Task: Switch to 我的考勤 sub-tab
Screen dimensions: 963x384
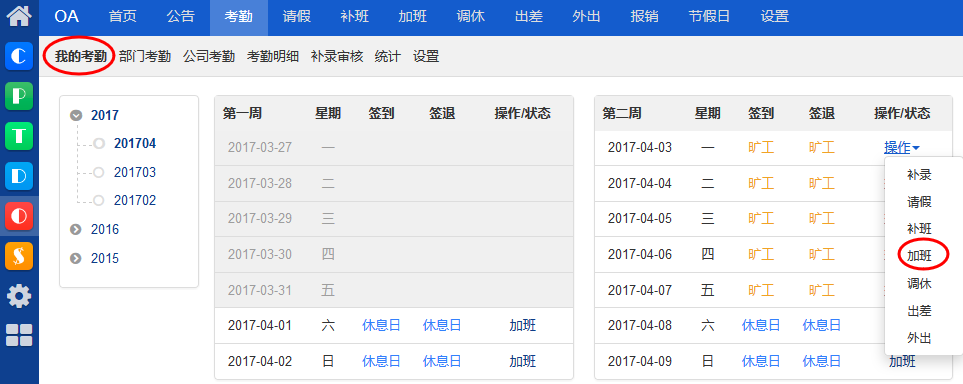Action: click(81, 57)
